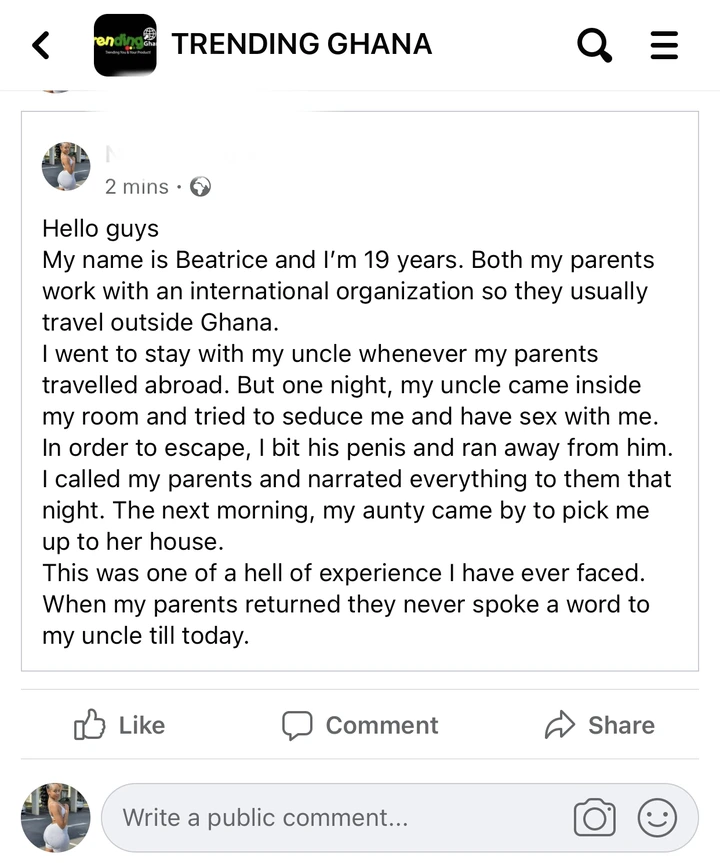This screenshot has width=720, height=863.
Task: Click the speech bubble Comment icon
Action: [297, 725]
